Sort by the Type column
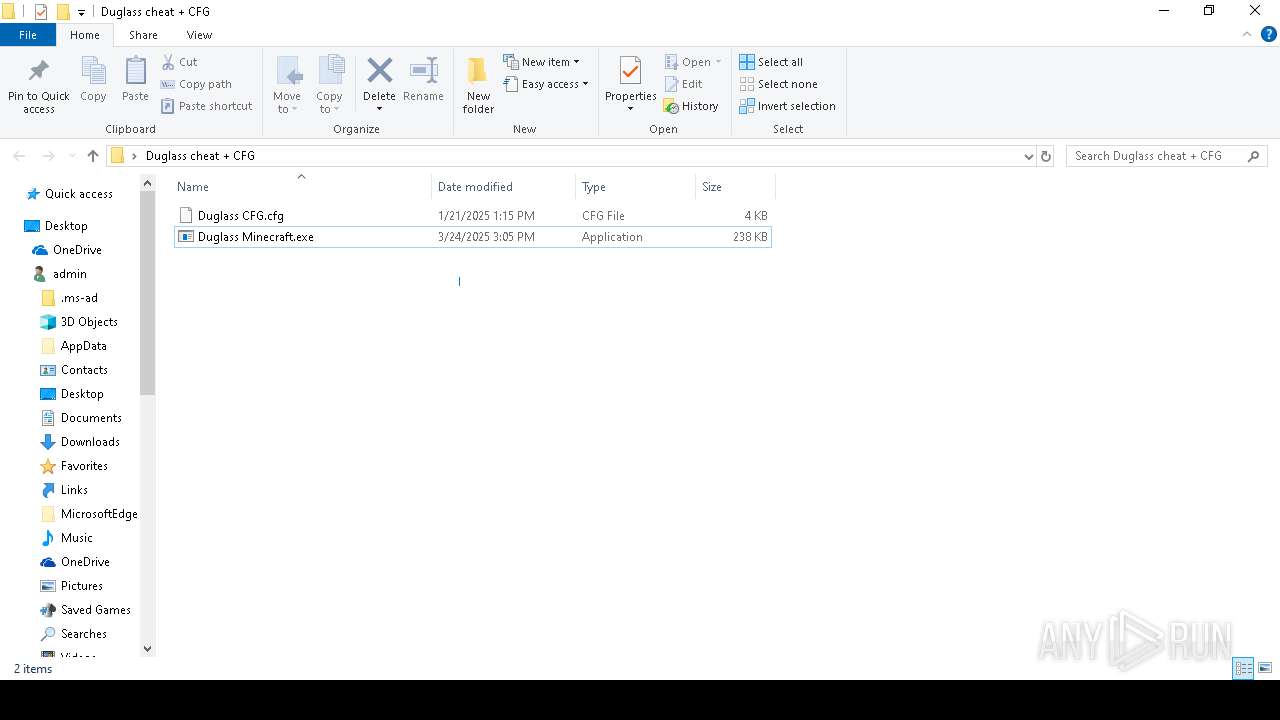This screenshot has width=1280, height=720. pos(635,187)
